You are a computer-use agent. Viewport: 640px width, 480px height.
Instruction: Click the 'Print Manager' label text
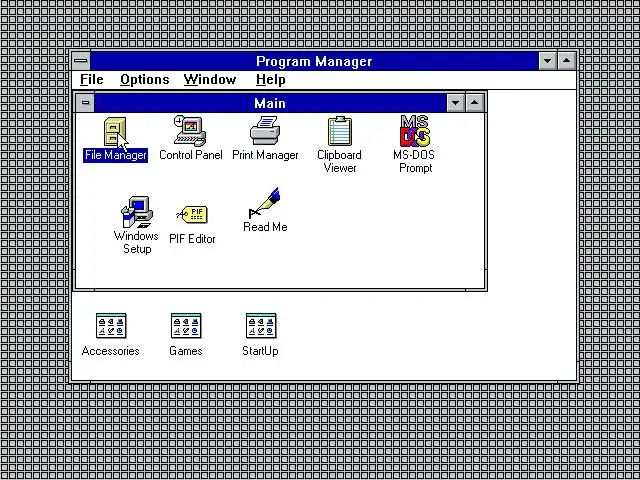tap(265, 155)
